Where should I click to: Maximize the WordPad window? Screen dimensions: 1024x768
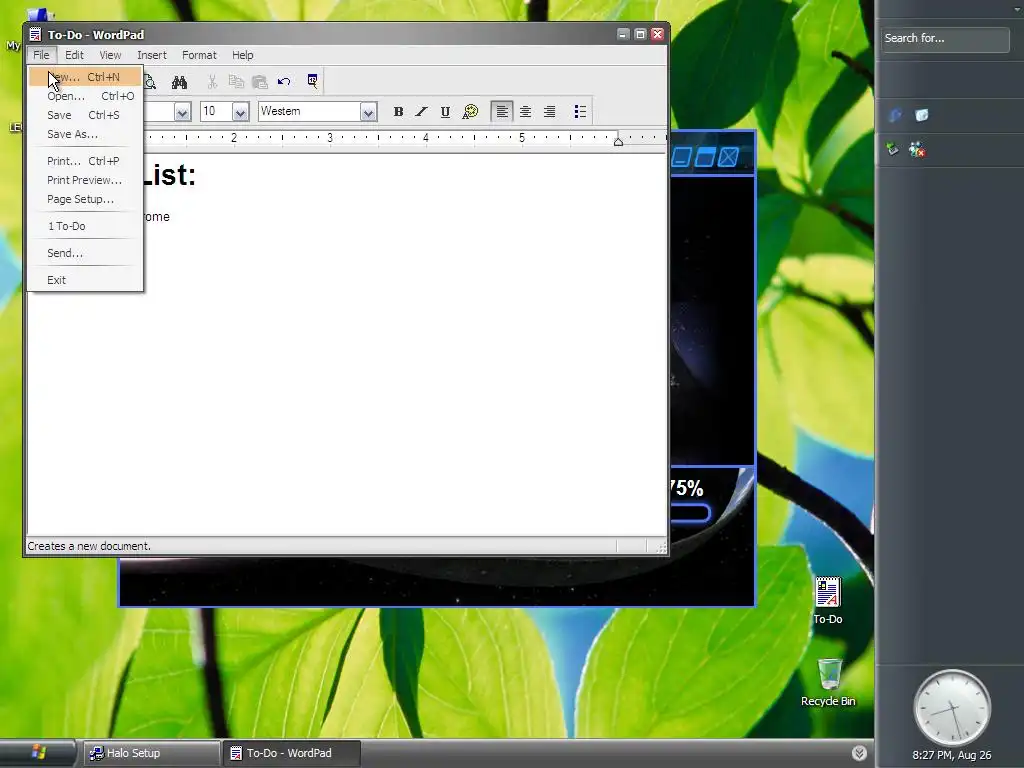pyautogui.click(x=640, y=34)
